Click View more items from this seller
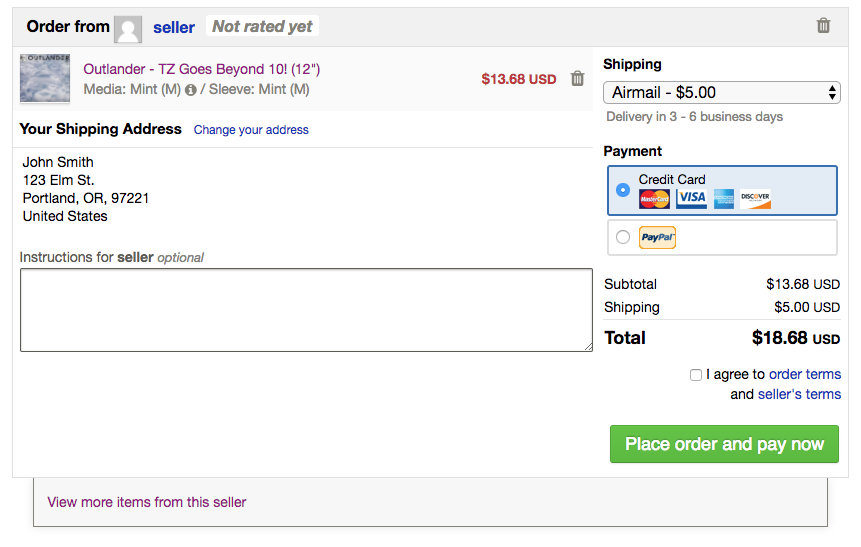This screenshot has width=861, height=547. 146,502
